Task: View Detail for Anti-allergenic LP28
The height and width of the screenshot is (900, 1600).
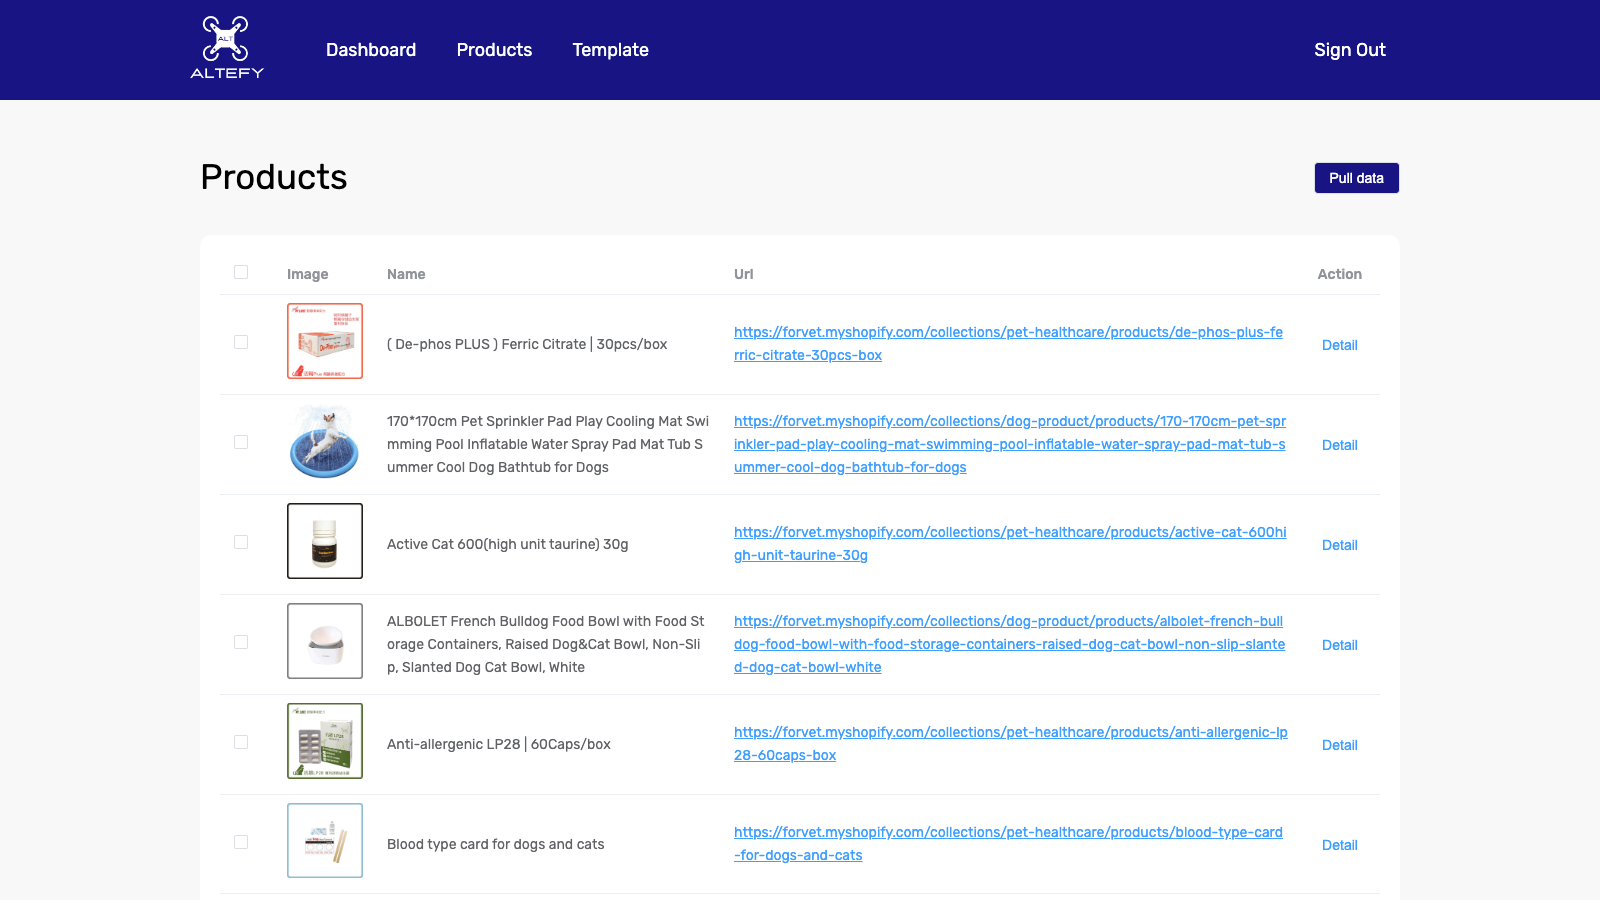Action: [1339, 745]
